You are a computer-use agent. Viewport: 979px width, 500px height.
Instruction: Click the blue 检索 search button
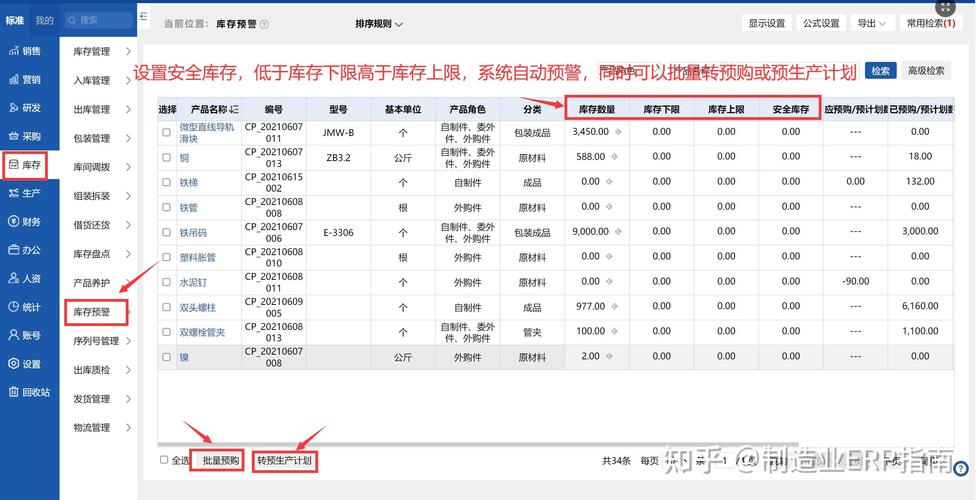pos(880,71)
